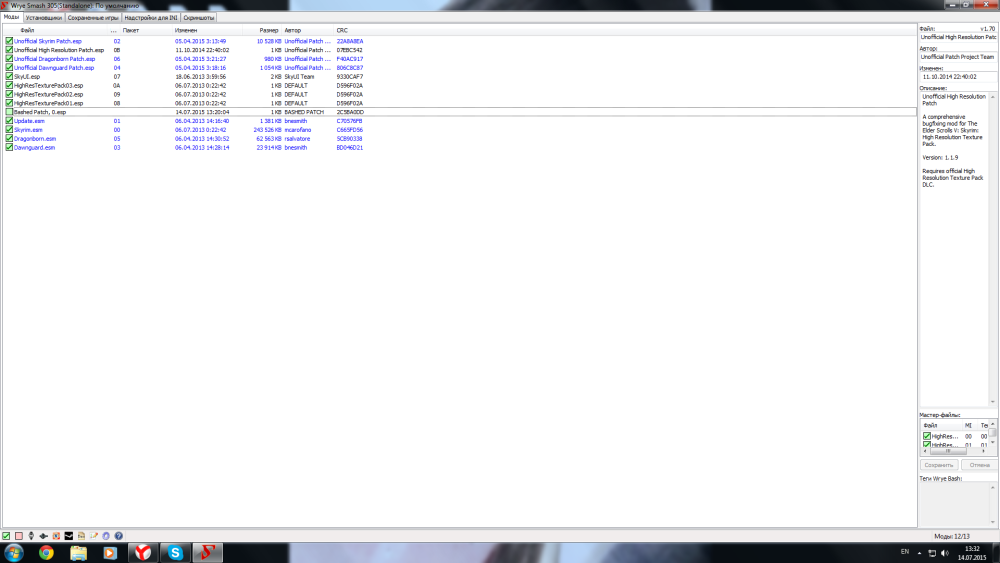Open Windows Media Player from the taskbar

tap(110, 553)
